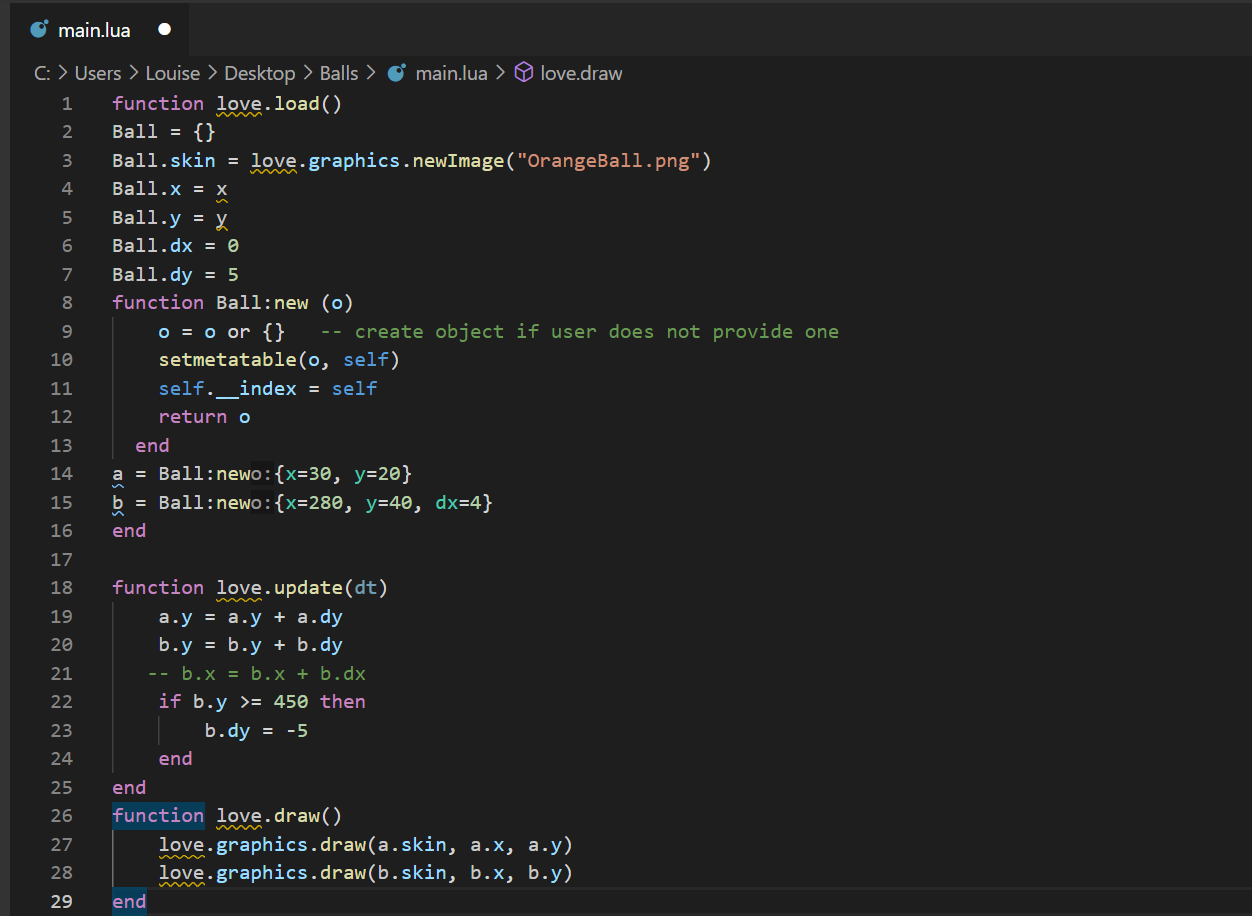Image resolution: width=1252 pixels, height=916 pixels.
Task: Open the C: breadcrumb segment
Action: [x=42, y=73]
